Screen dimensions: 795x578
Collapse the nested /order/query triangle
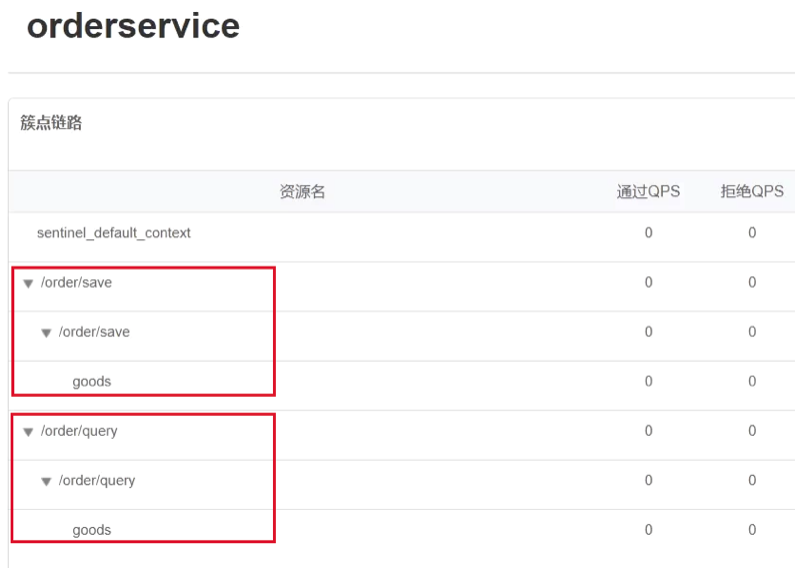click(46, 482)
